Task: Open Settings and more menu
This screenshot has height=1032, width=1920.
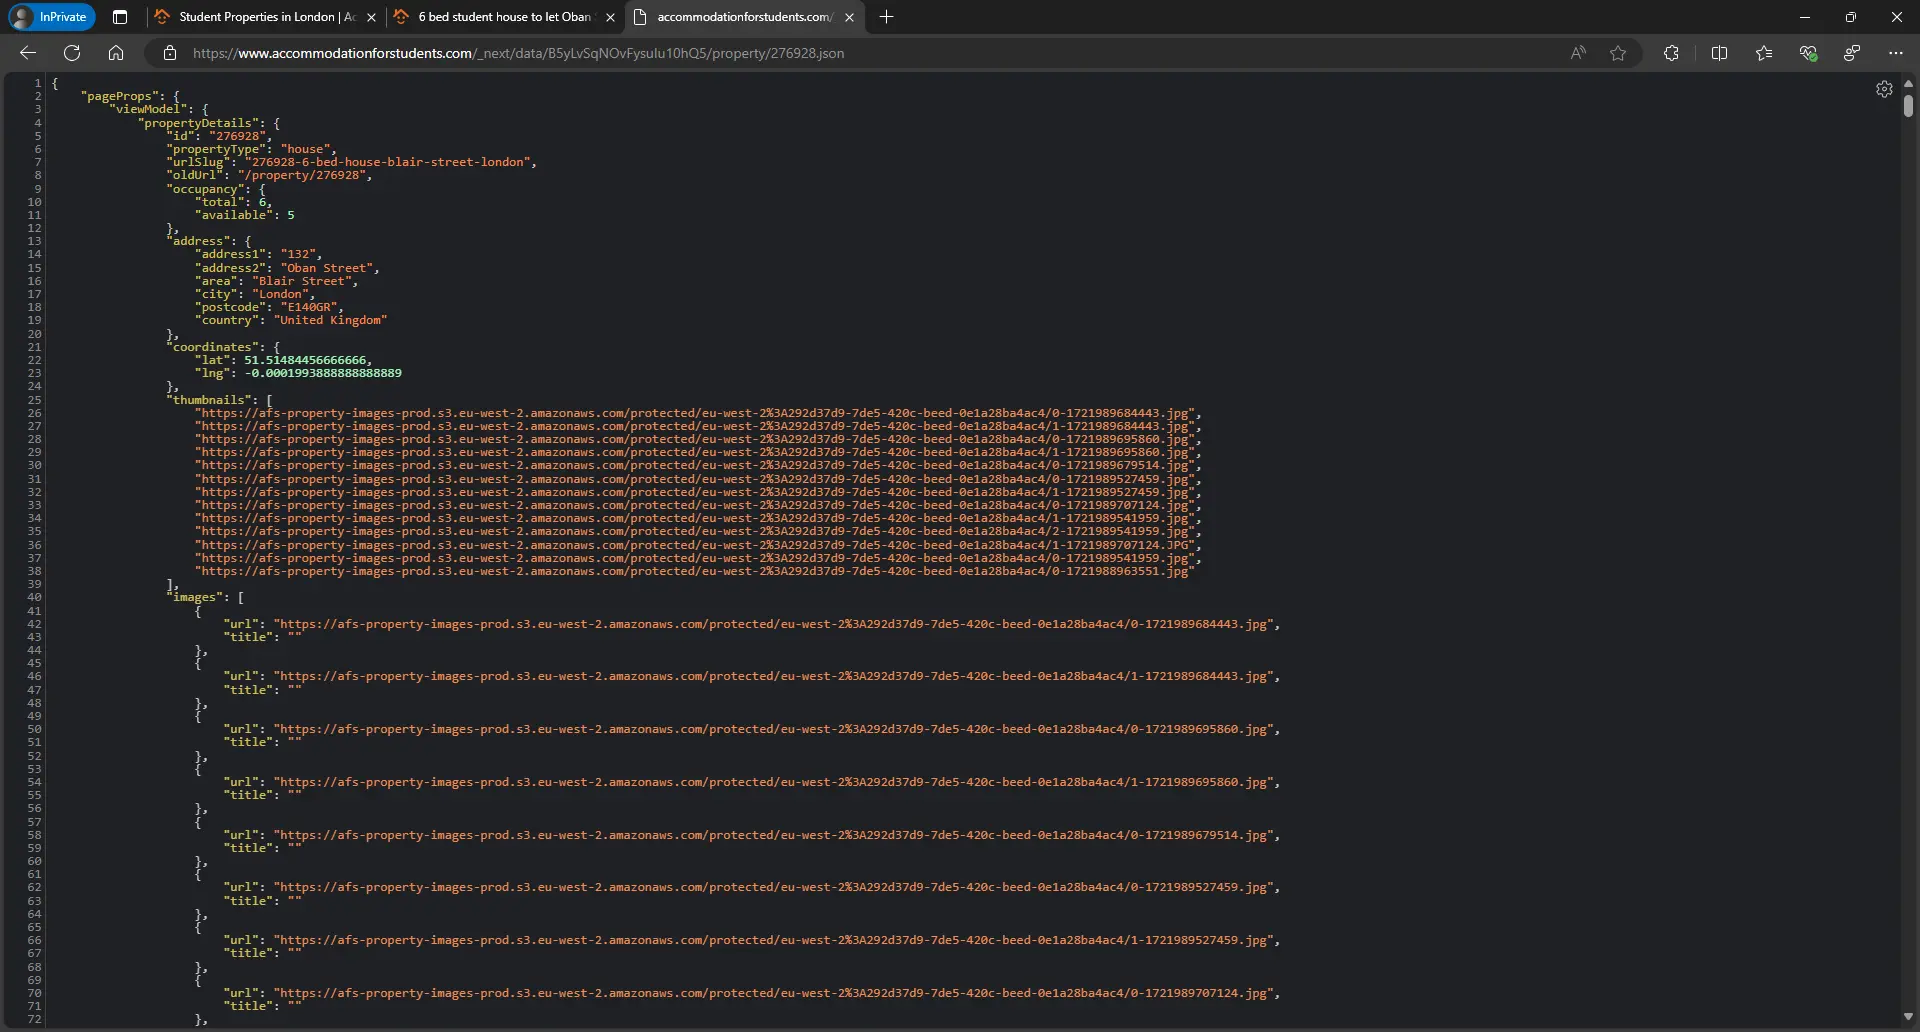Action: [x=1896, y=53]
